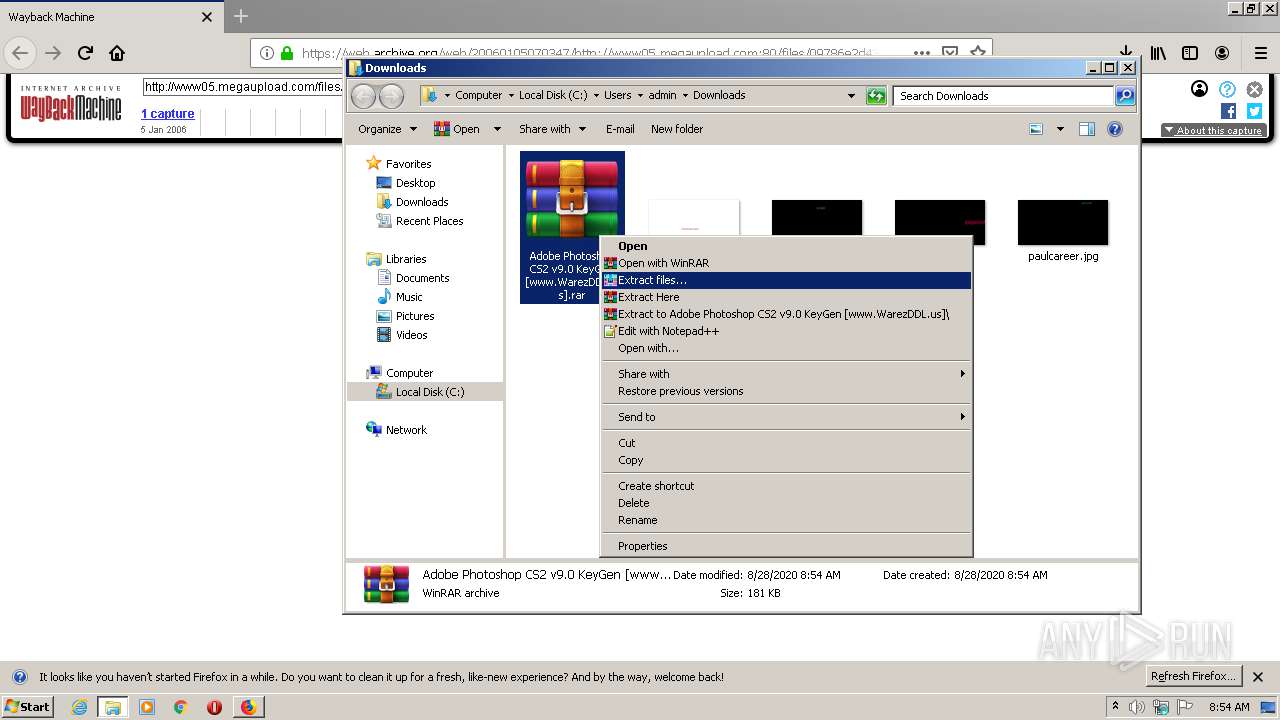
Task: Click Windows Media Player taskbar icon
Action: [147, 707]
